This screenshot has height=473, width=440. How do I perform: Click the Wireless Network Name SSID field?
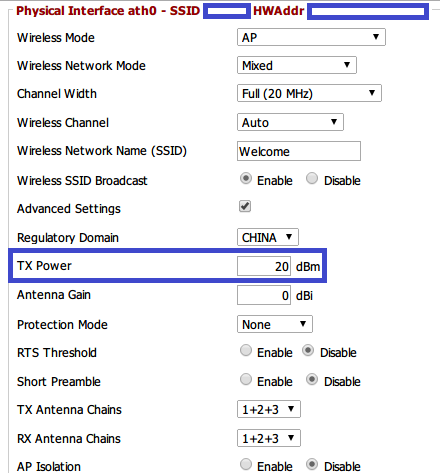[299, 151]
